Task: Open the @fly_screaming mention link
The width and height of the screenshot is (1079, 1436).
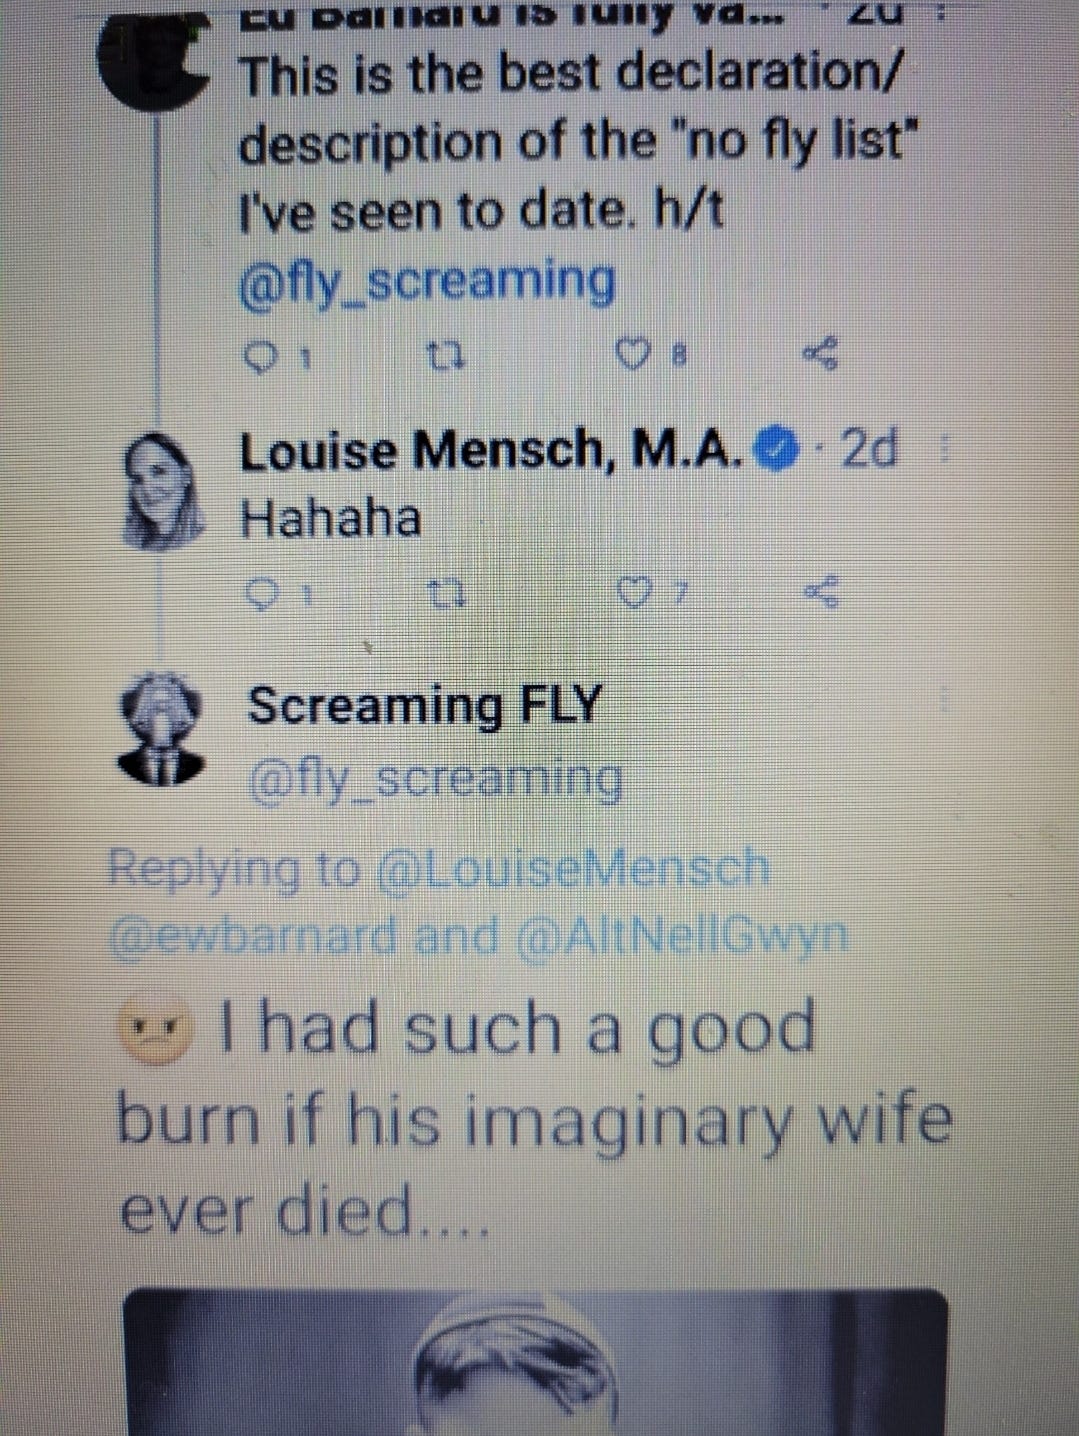Action: [x=427, y=281]
